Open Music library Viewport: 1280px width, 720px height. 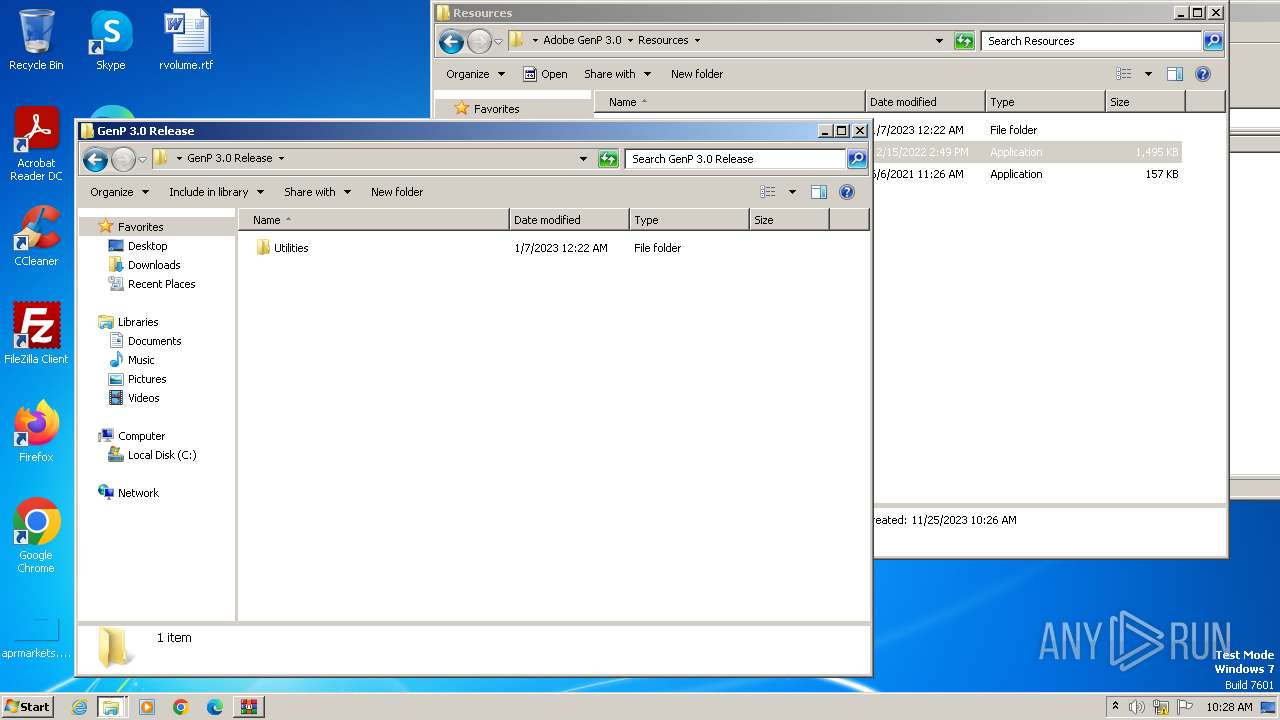pos(141,360)
